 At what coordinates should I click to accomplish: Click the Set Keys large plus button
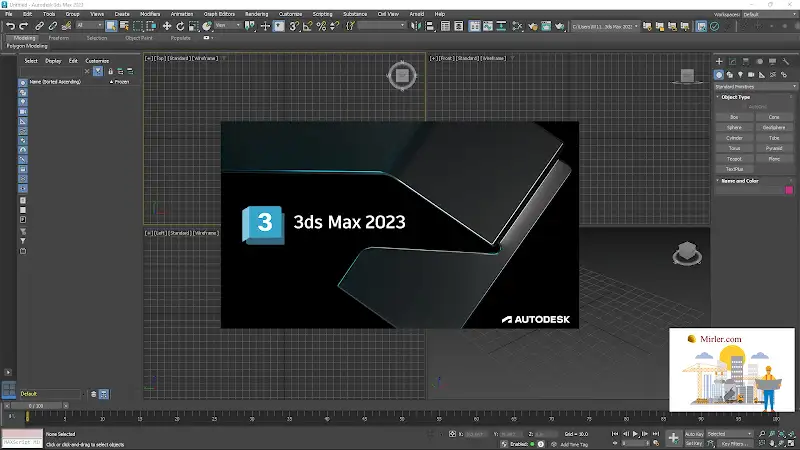673,438
